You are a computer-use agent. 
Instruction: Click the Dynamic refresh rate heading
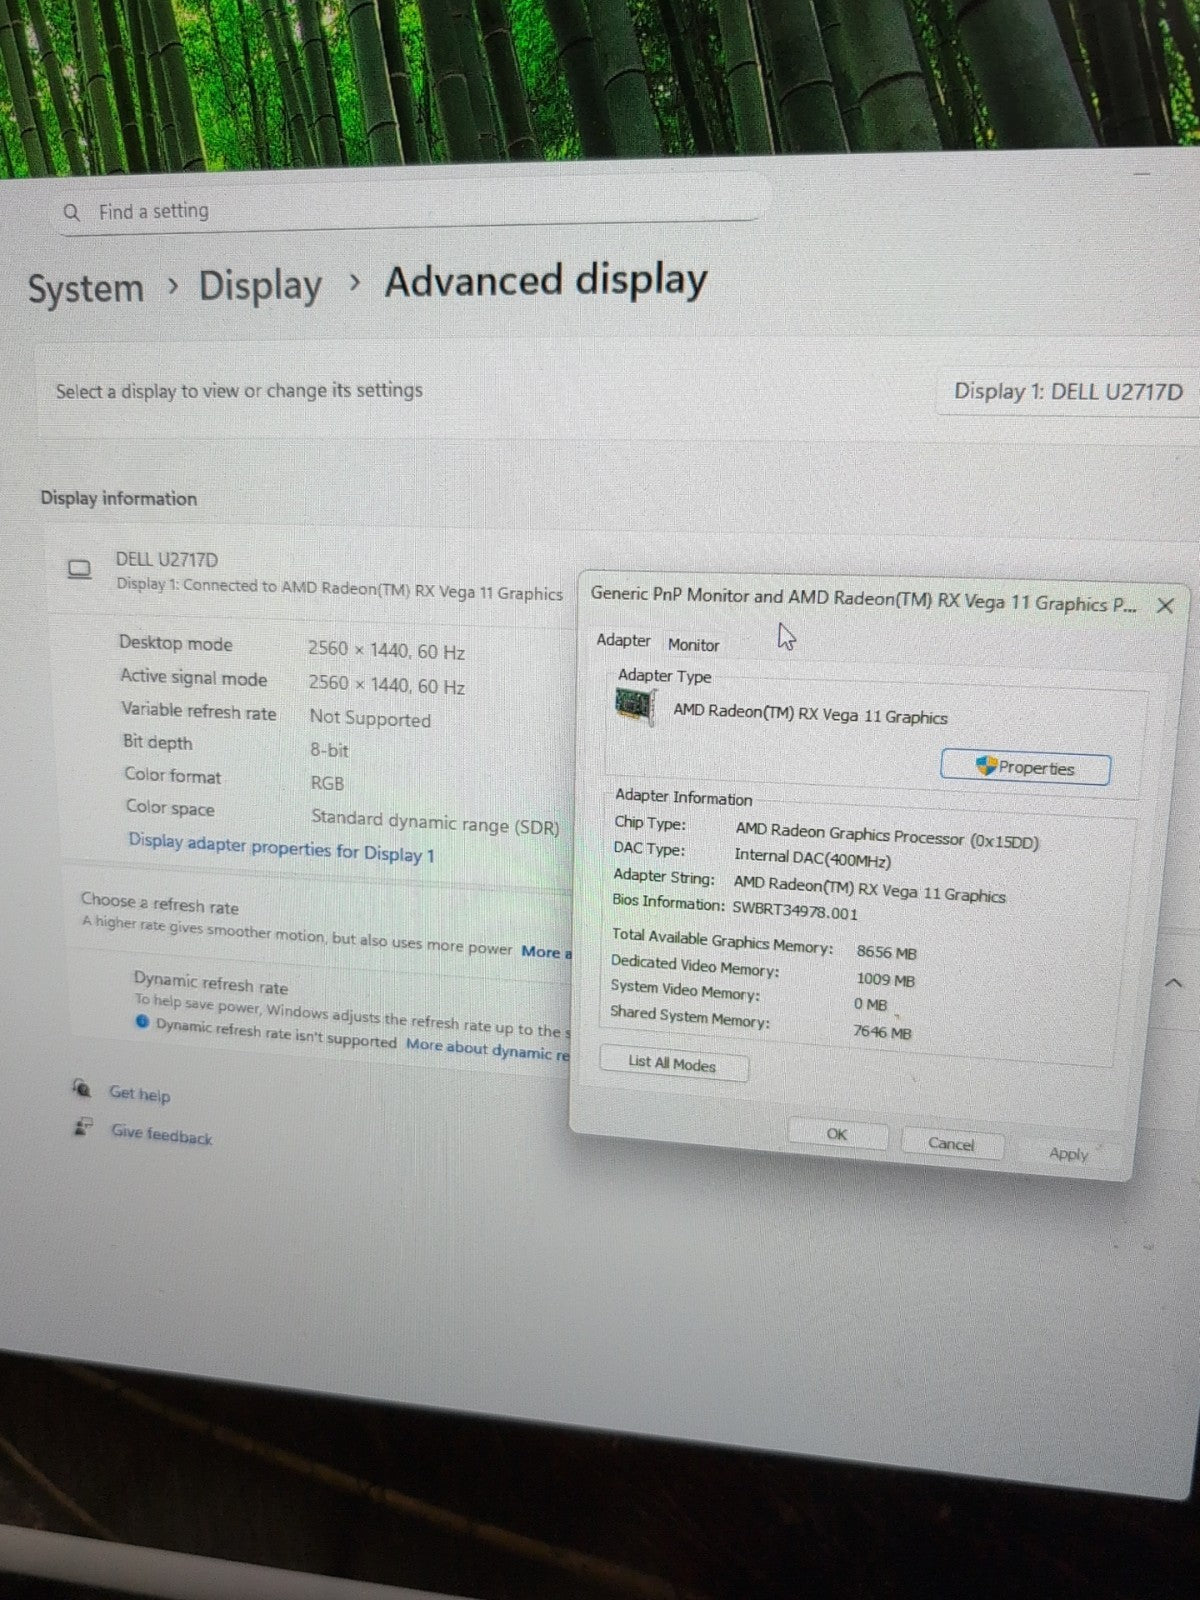[x=210, y=982]
